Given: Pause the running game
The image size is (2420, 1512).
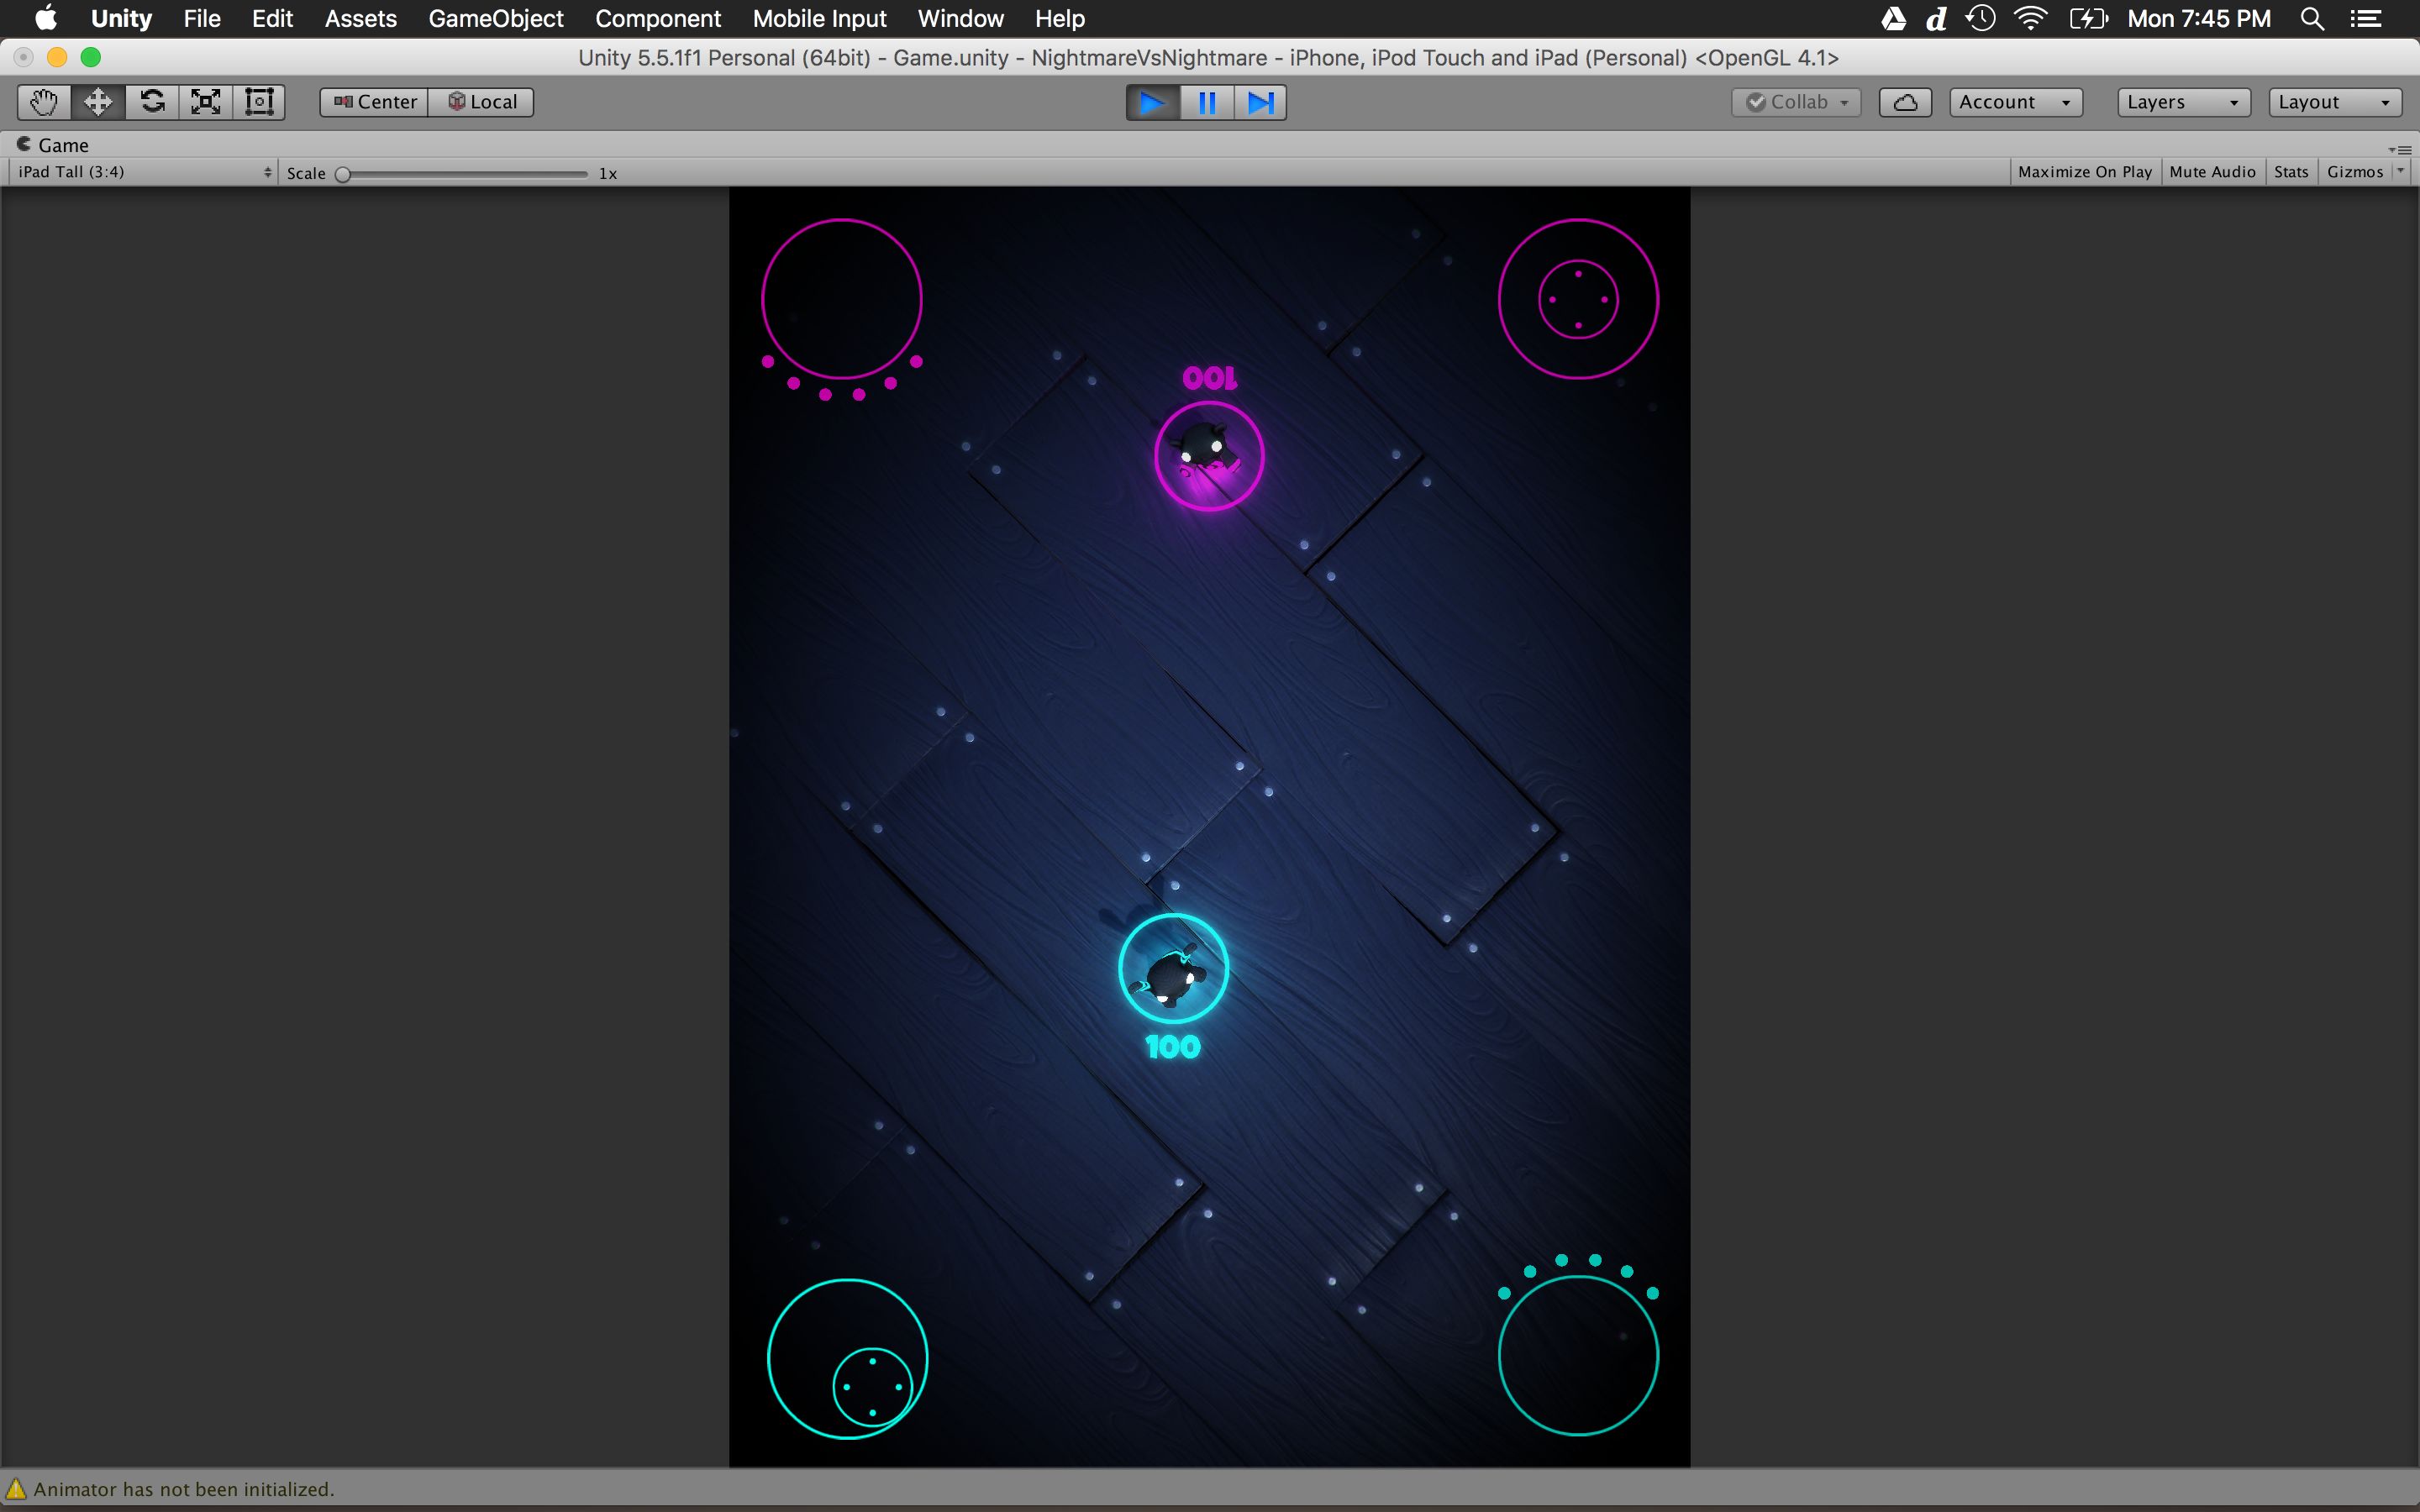Looking at the screenshot, I should coord(1207,103).
